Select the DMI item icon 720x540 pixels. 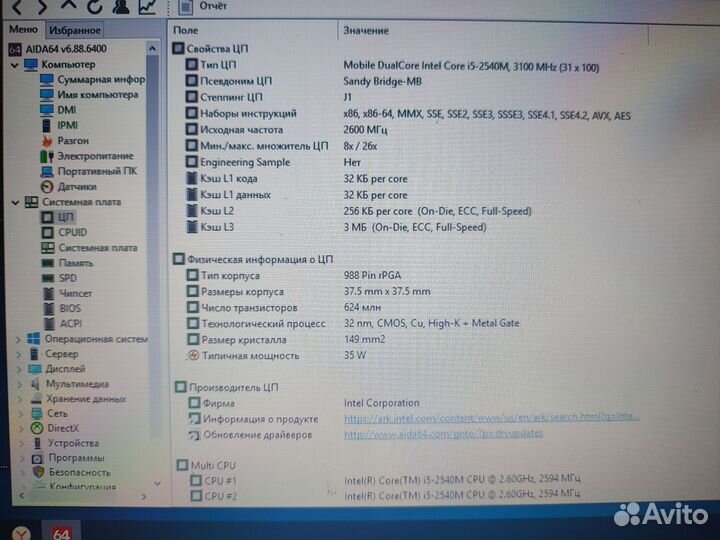click(47, 110)
